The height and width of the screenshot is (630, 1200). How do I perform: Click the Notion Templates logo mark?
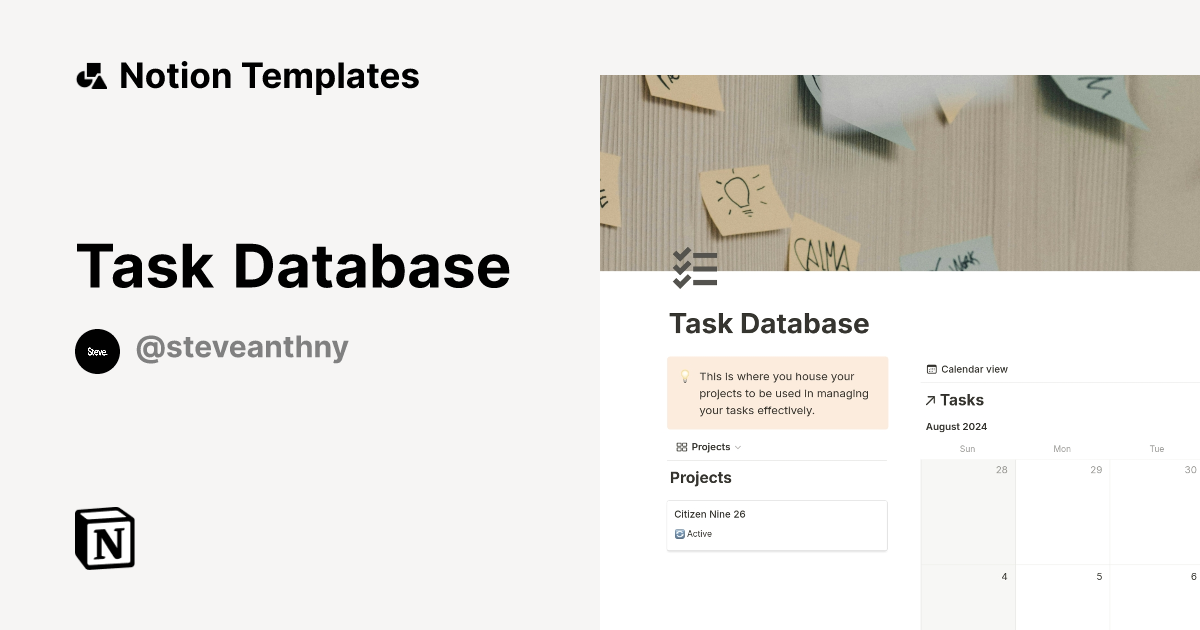point(91,75)
